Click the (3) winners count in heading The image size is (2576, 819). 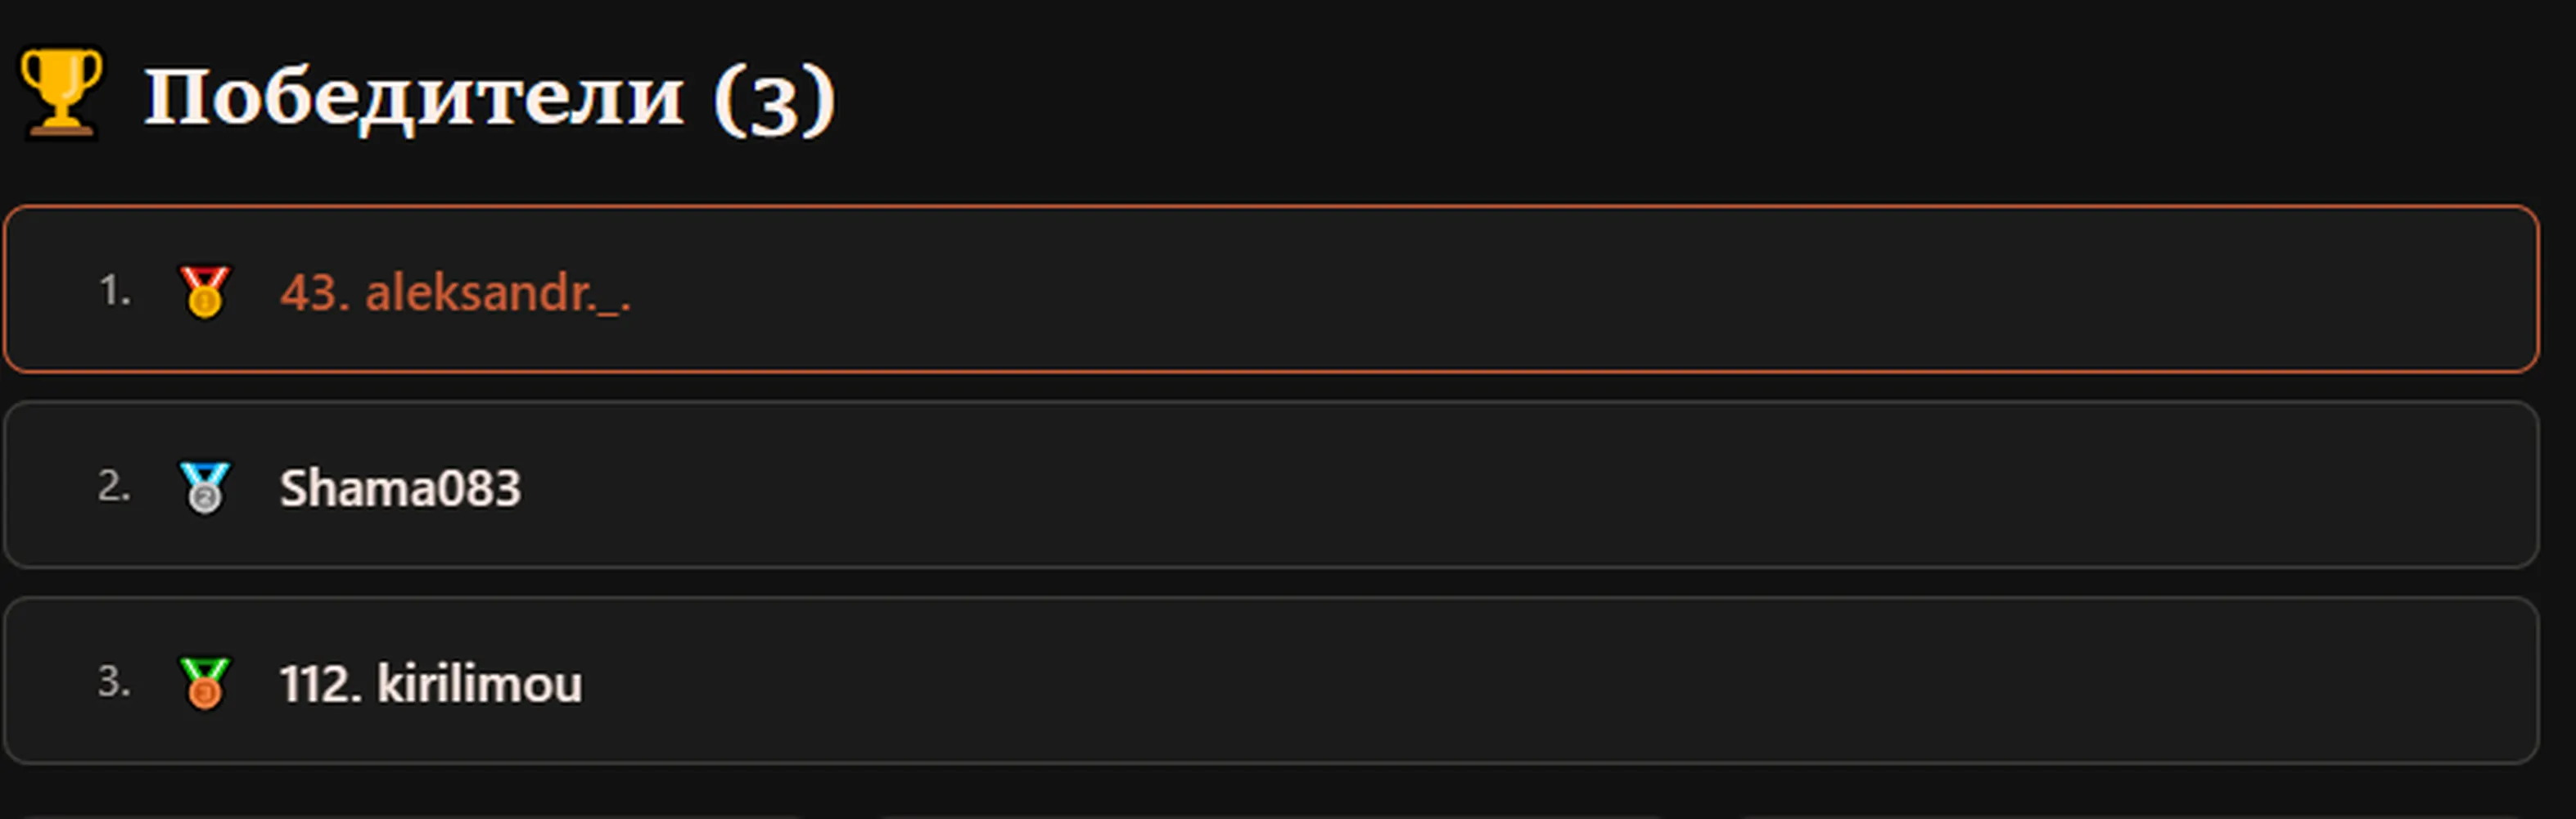point(774,99)
